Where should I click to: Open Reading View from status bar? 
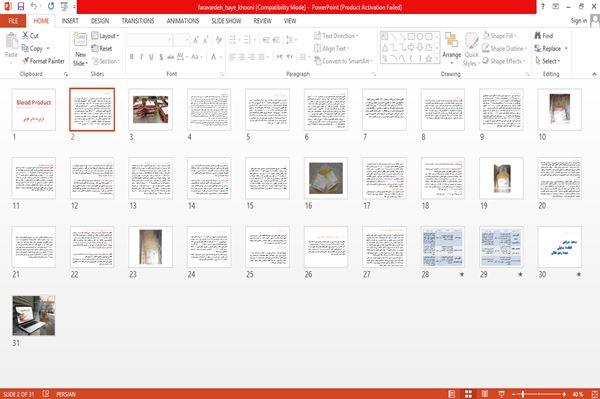tap(484, 394)
